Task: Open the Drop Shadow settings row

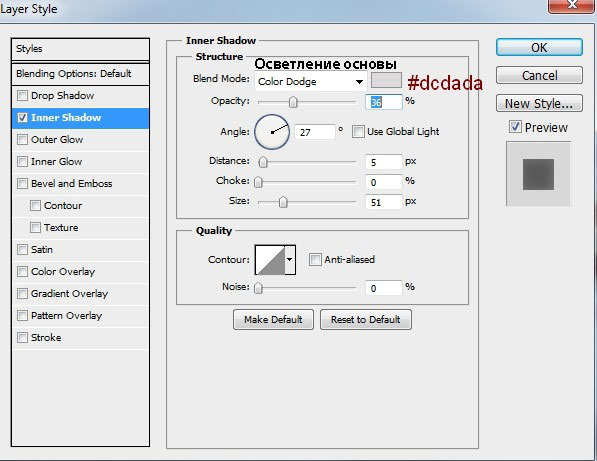Action: click(80, 96)
